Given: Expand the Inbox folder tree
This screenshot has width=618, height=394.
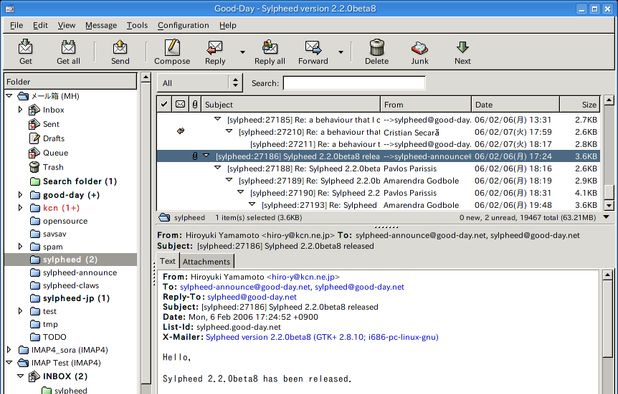Looking at the screenshot, I should [20, 110].
